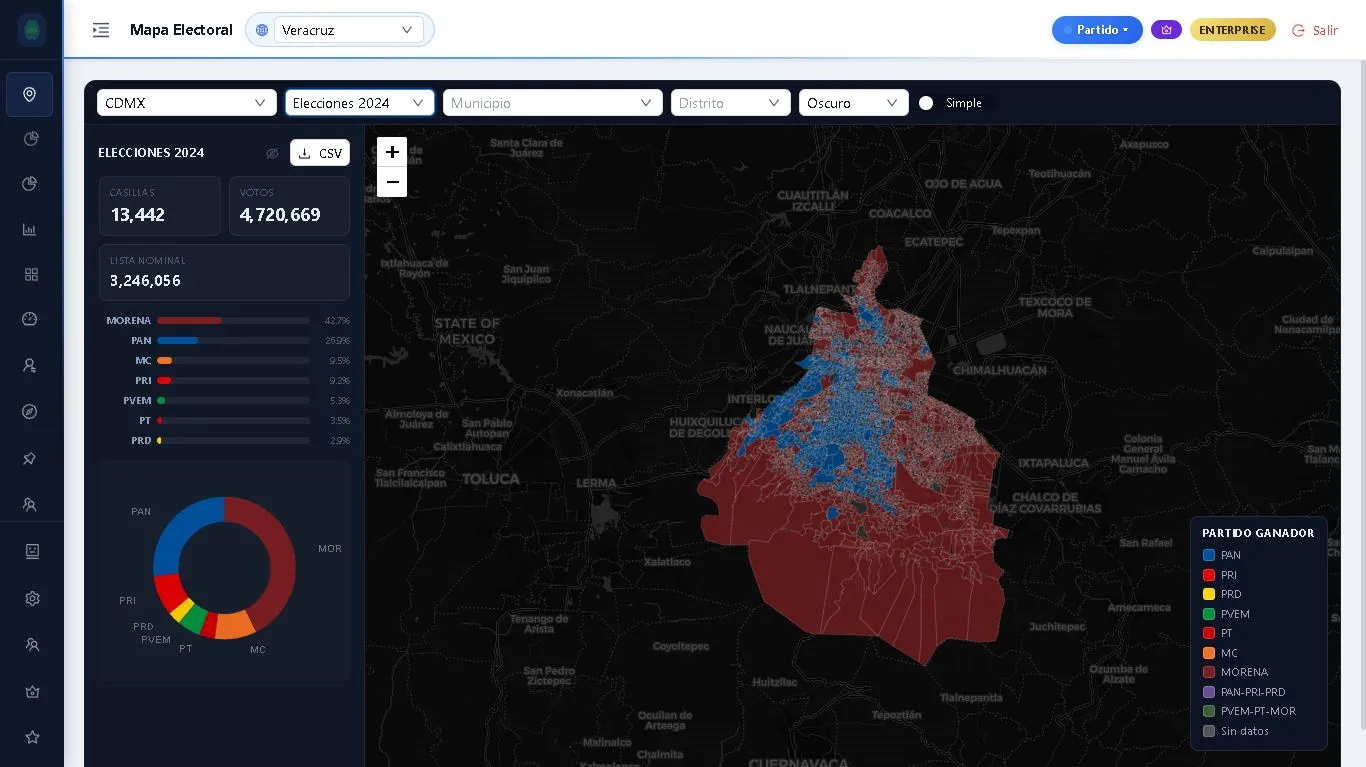Open the bar chart sidebar section
Screen dimensions: 1366x767
pos(29,229)
